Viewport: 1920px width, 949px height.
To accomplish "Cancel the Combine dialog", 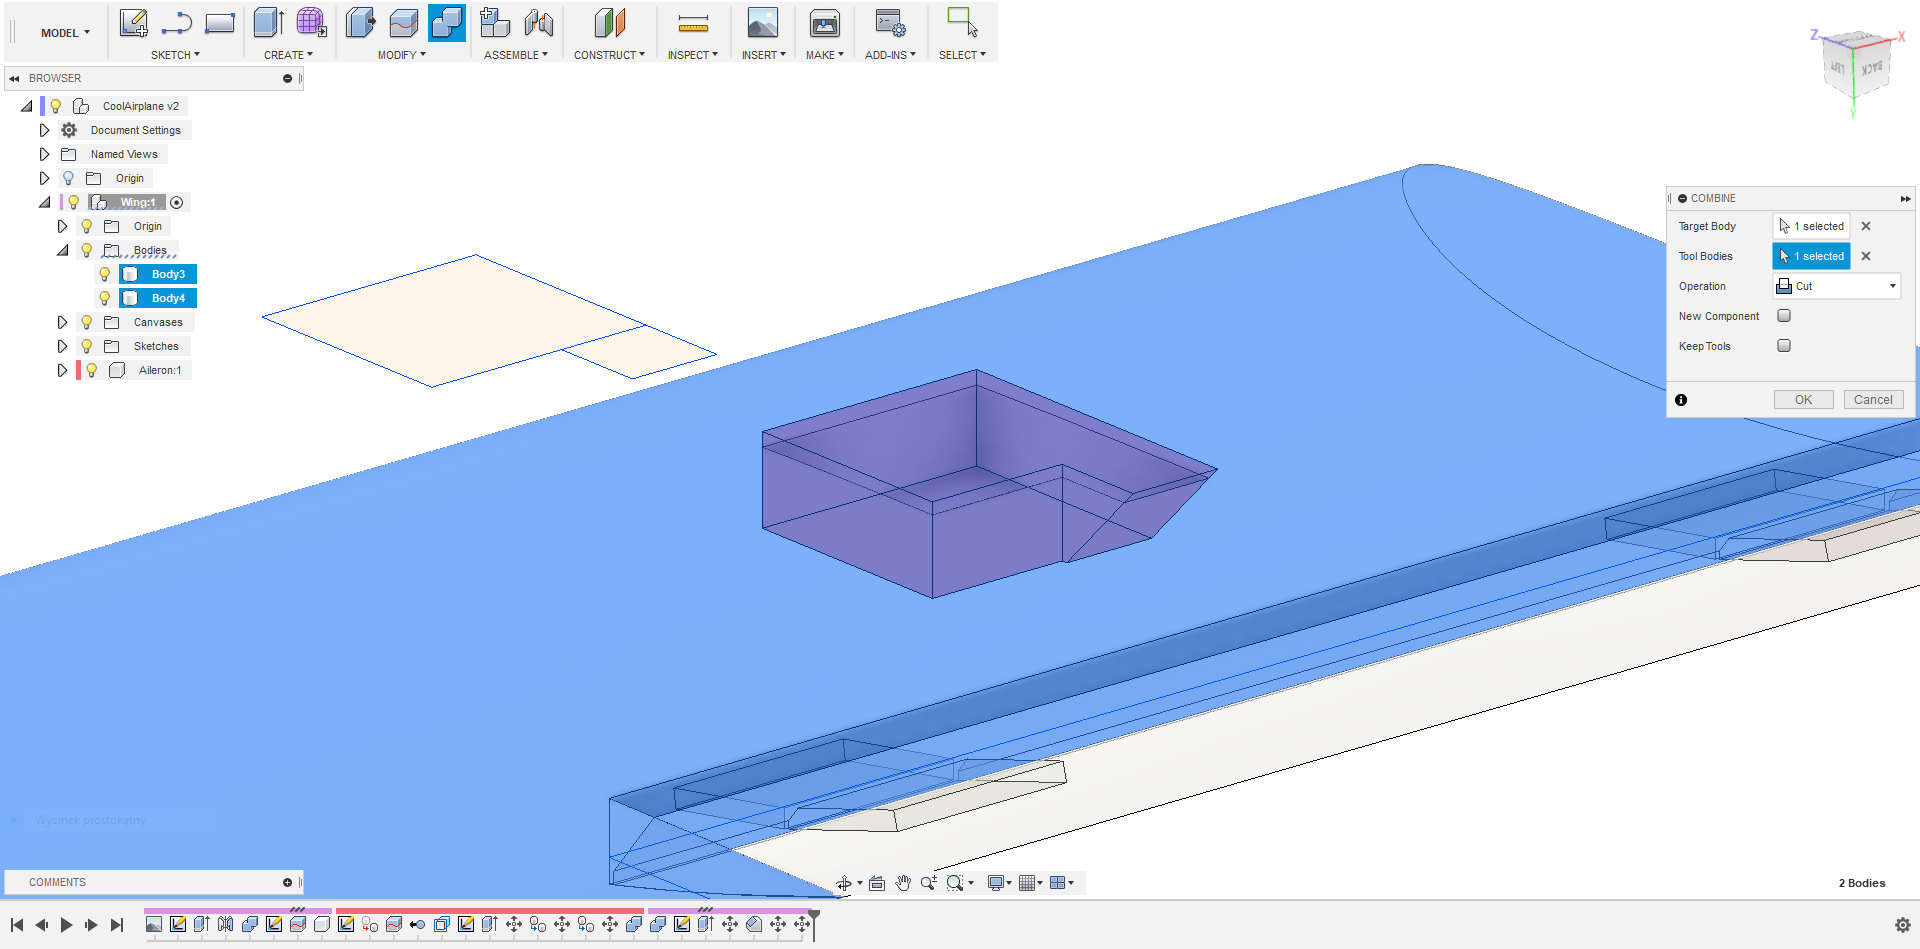I will [x=1873, y=400].
